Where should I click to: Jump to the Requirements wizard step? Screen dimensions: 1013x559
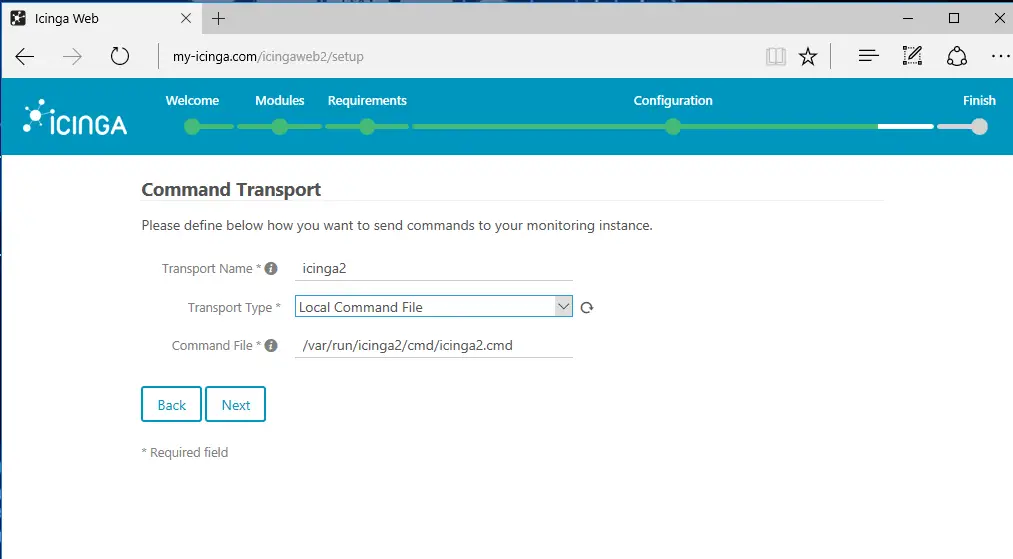tap(367, 101)
